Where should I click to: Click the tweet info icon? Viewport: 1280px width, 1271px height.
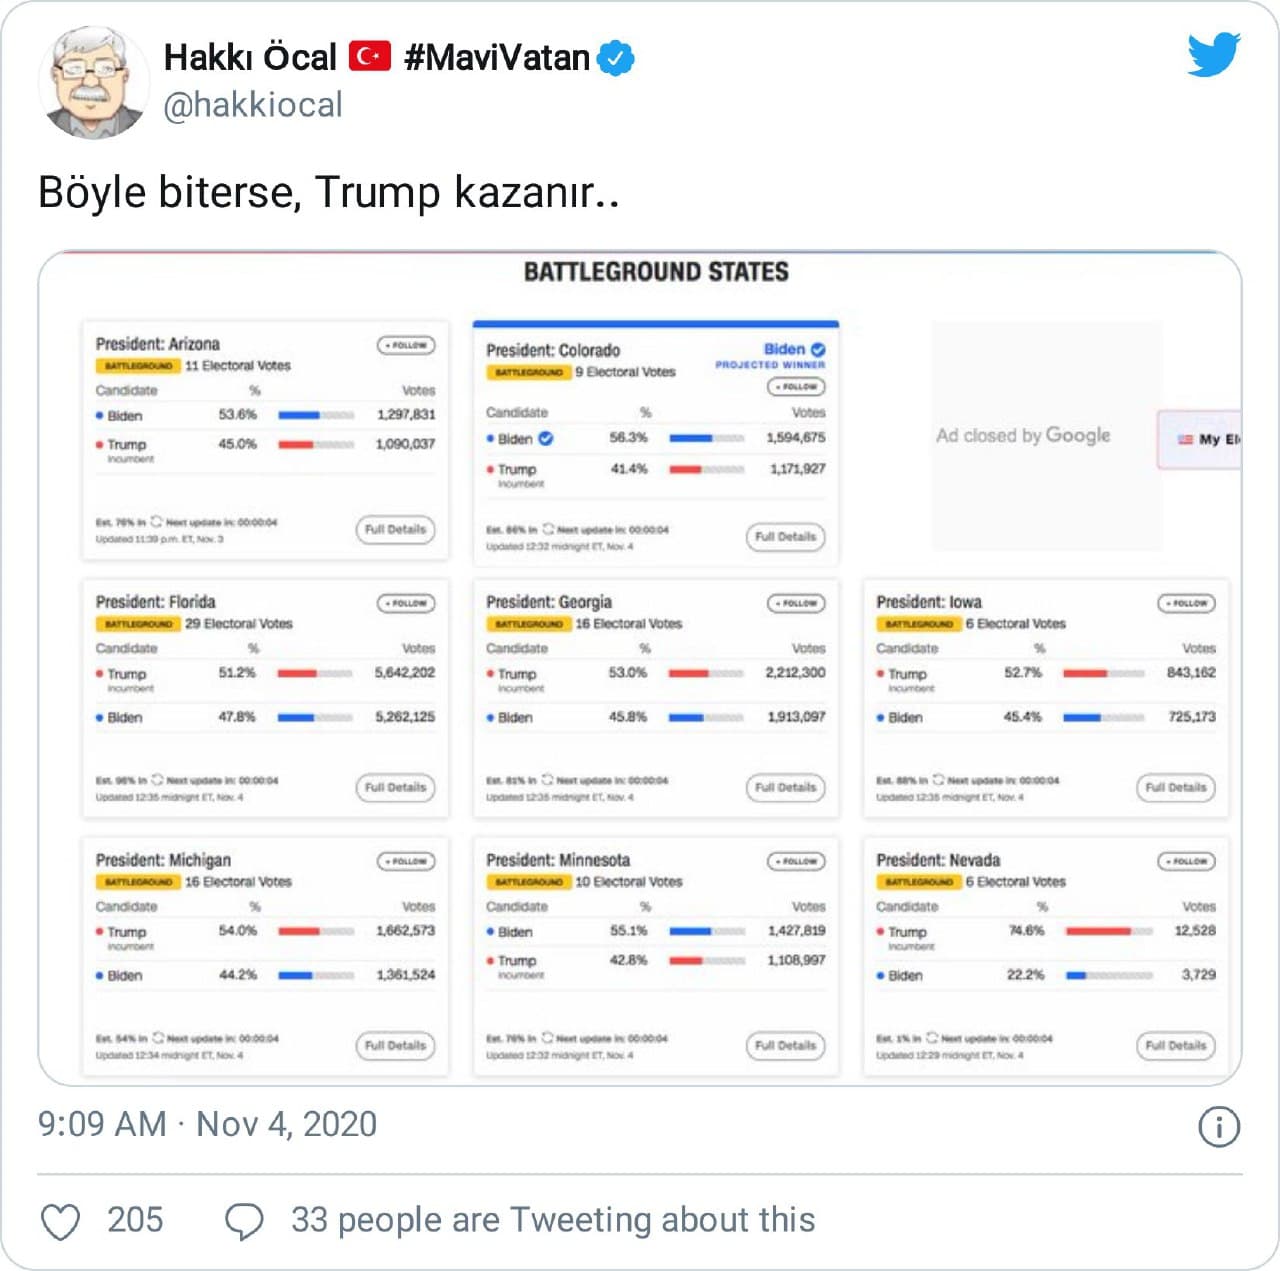pyautogui.click(x=1218, y=1127)
